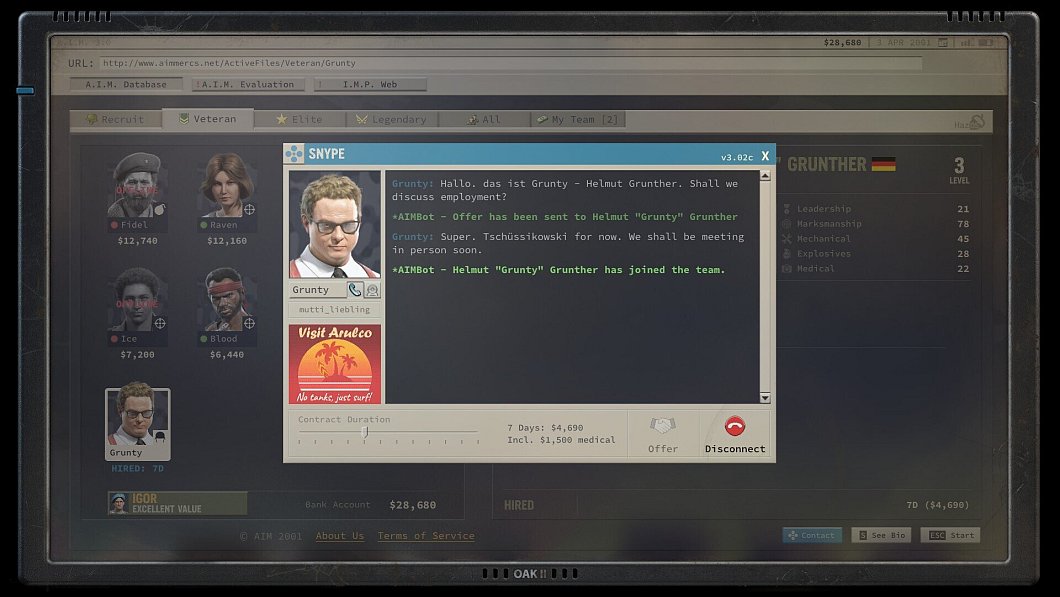
Task: Click the red Disconnect hang-up button
Action: pos(735,426)
